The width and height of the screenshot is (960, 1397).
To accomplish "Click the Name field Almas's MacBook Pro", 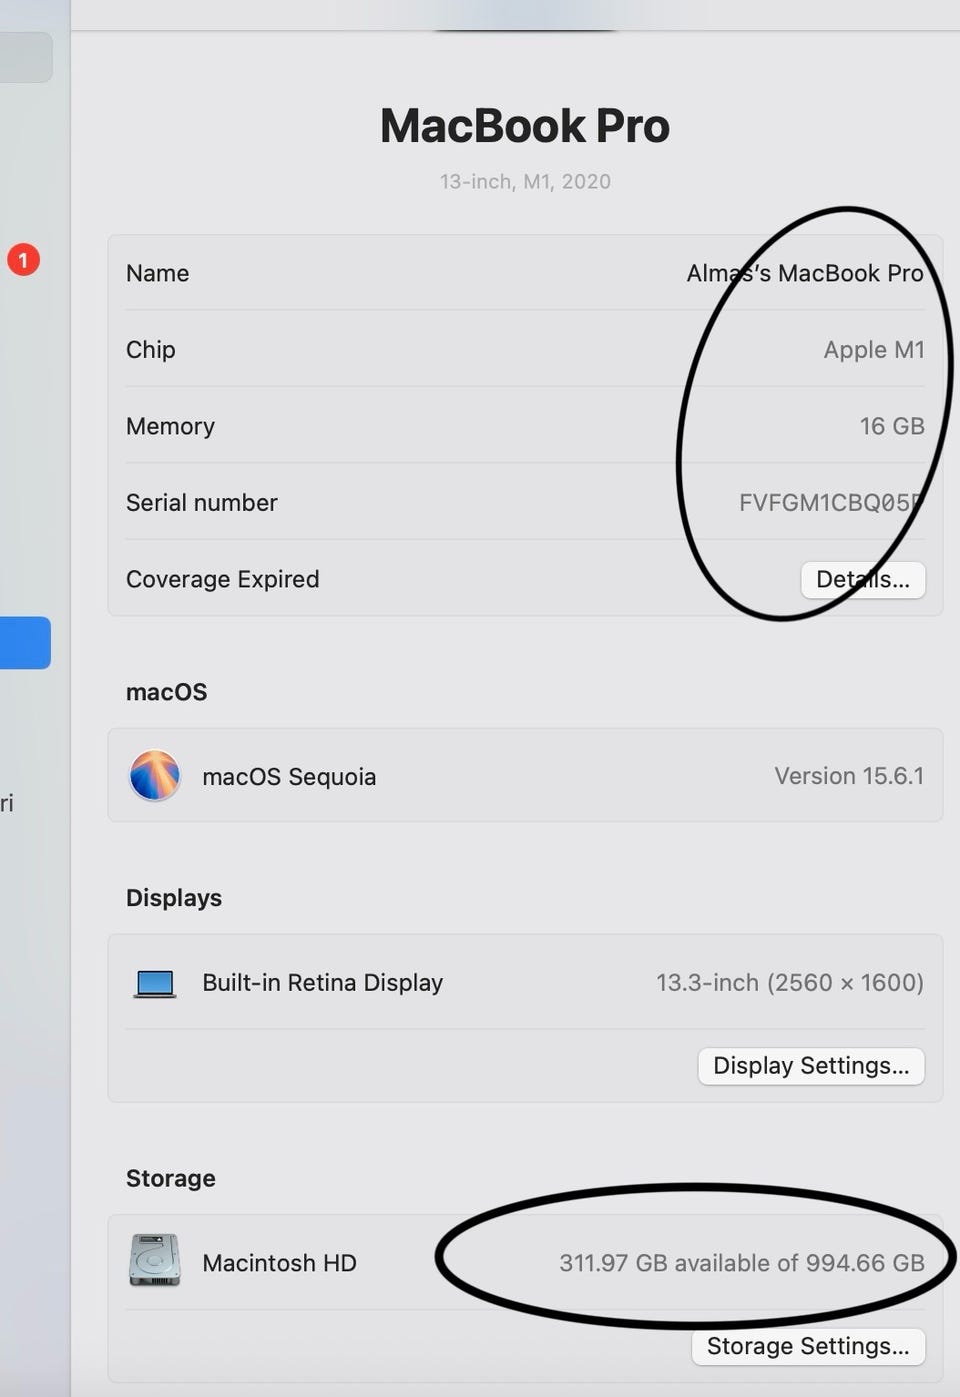I will (x=805, y=273).
